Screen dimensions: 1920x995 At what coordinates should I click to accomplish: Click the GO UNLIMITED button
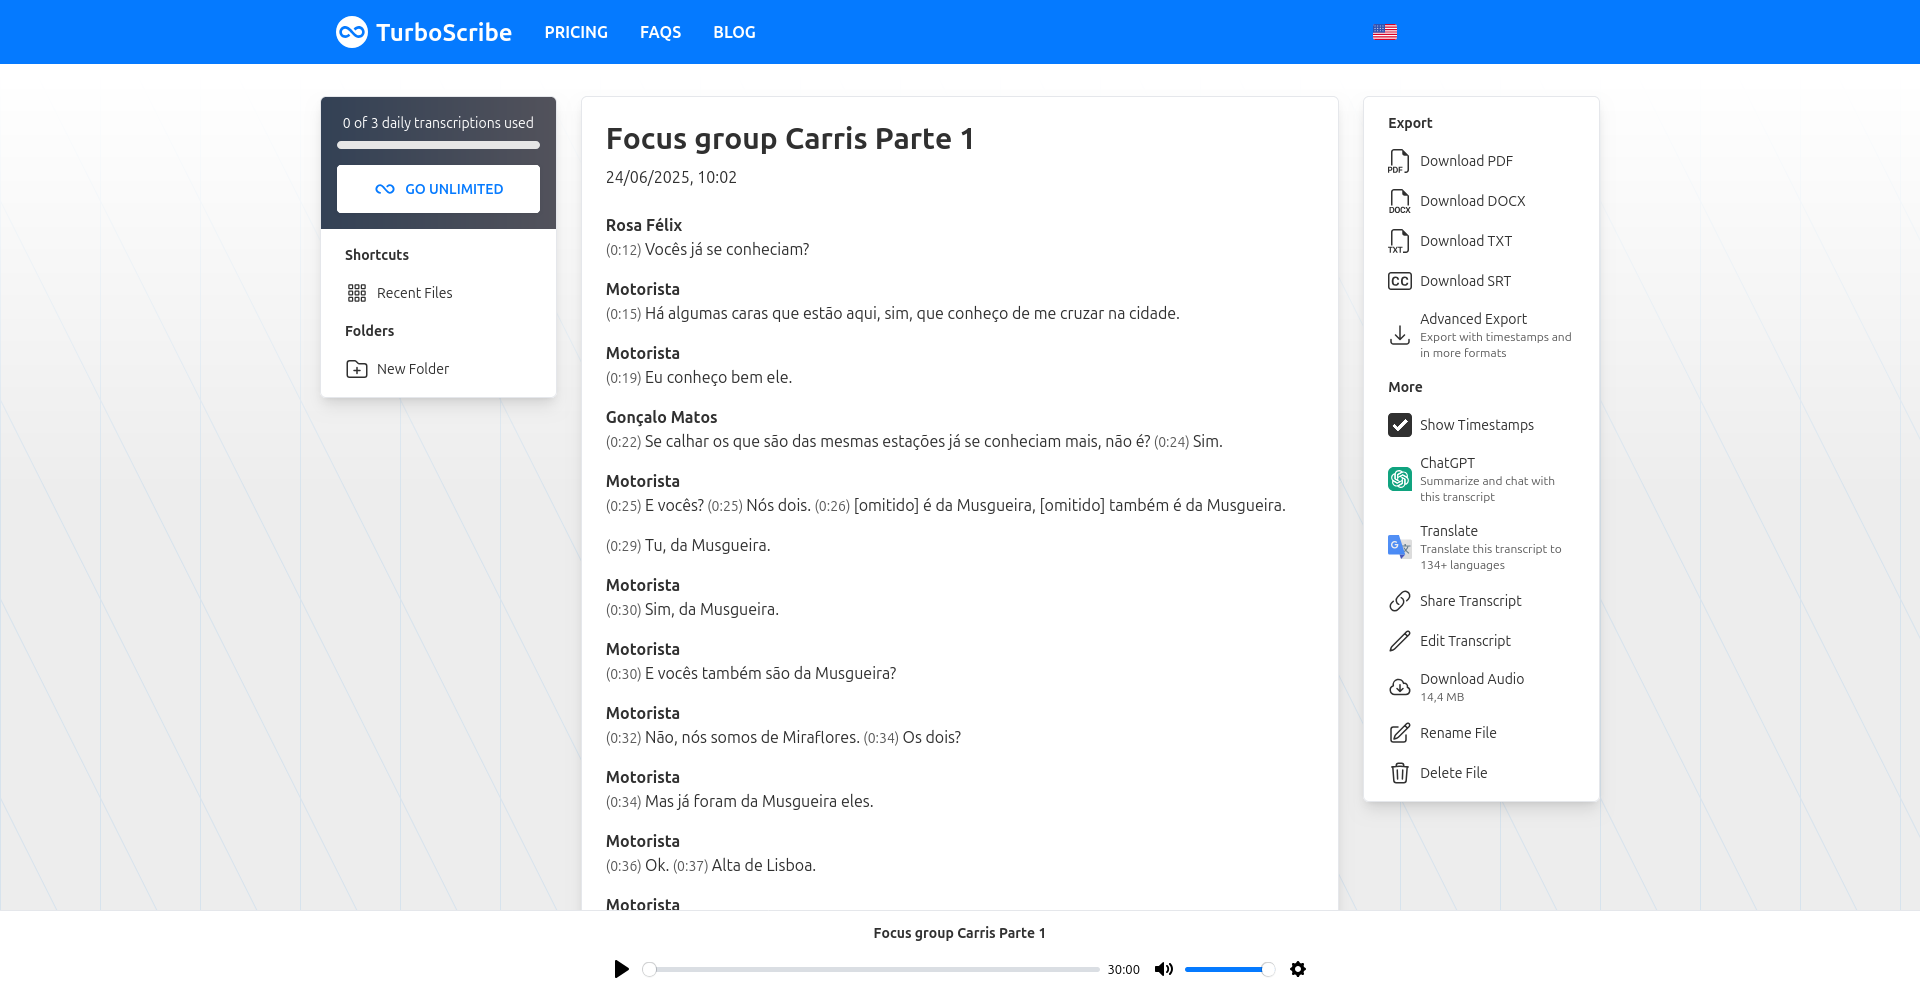coord(438,189)
